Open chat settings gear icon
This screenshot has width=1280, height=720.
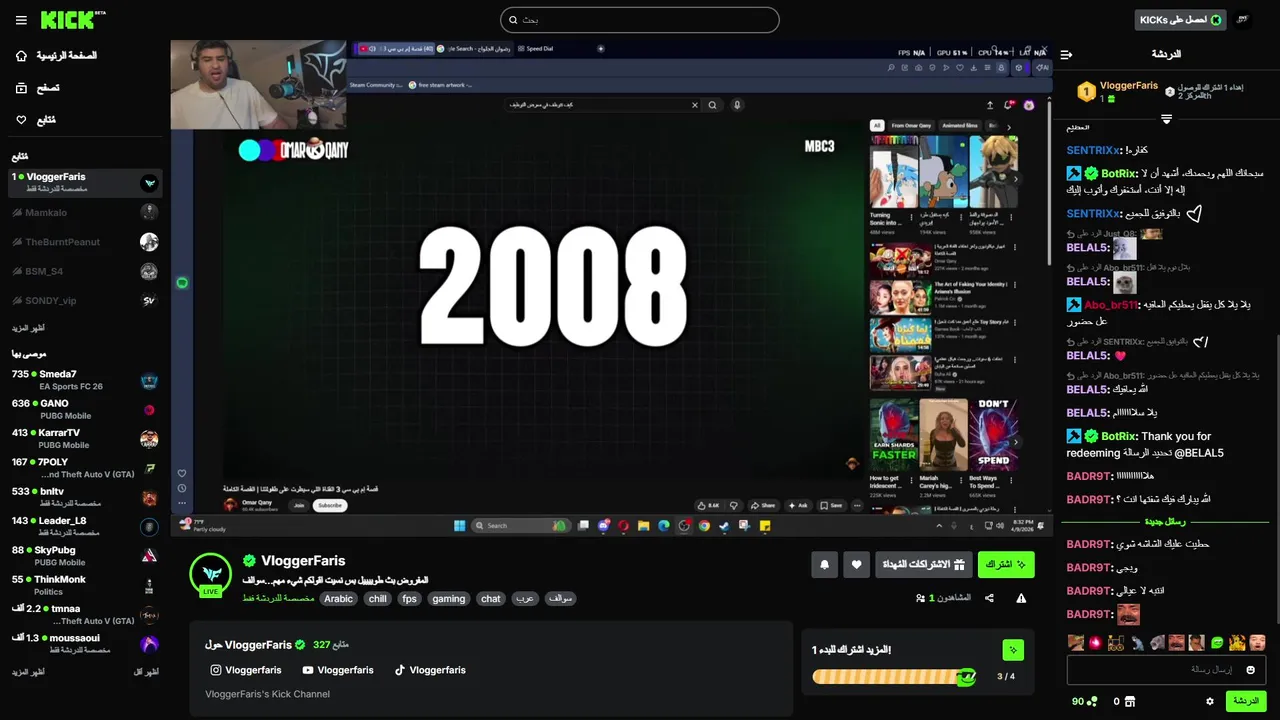1209,702
